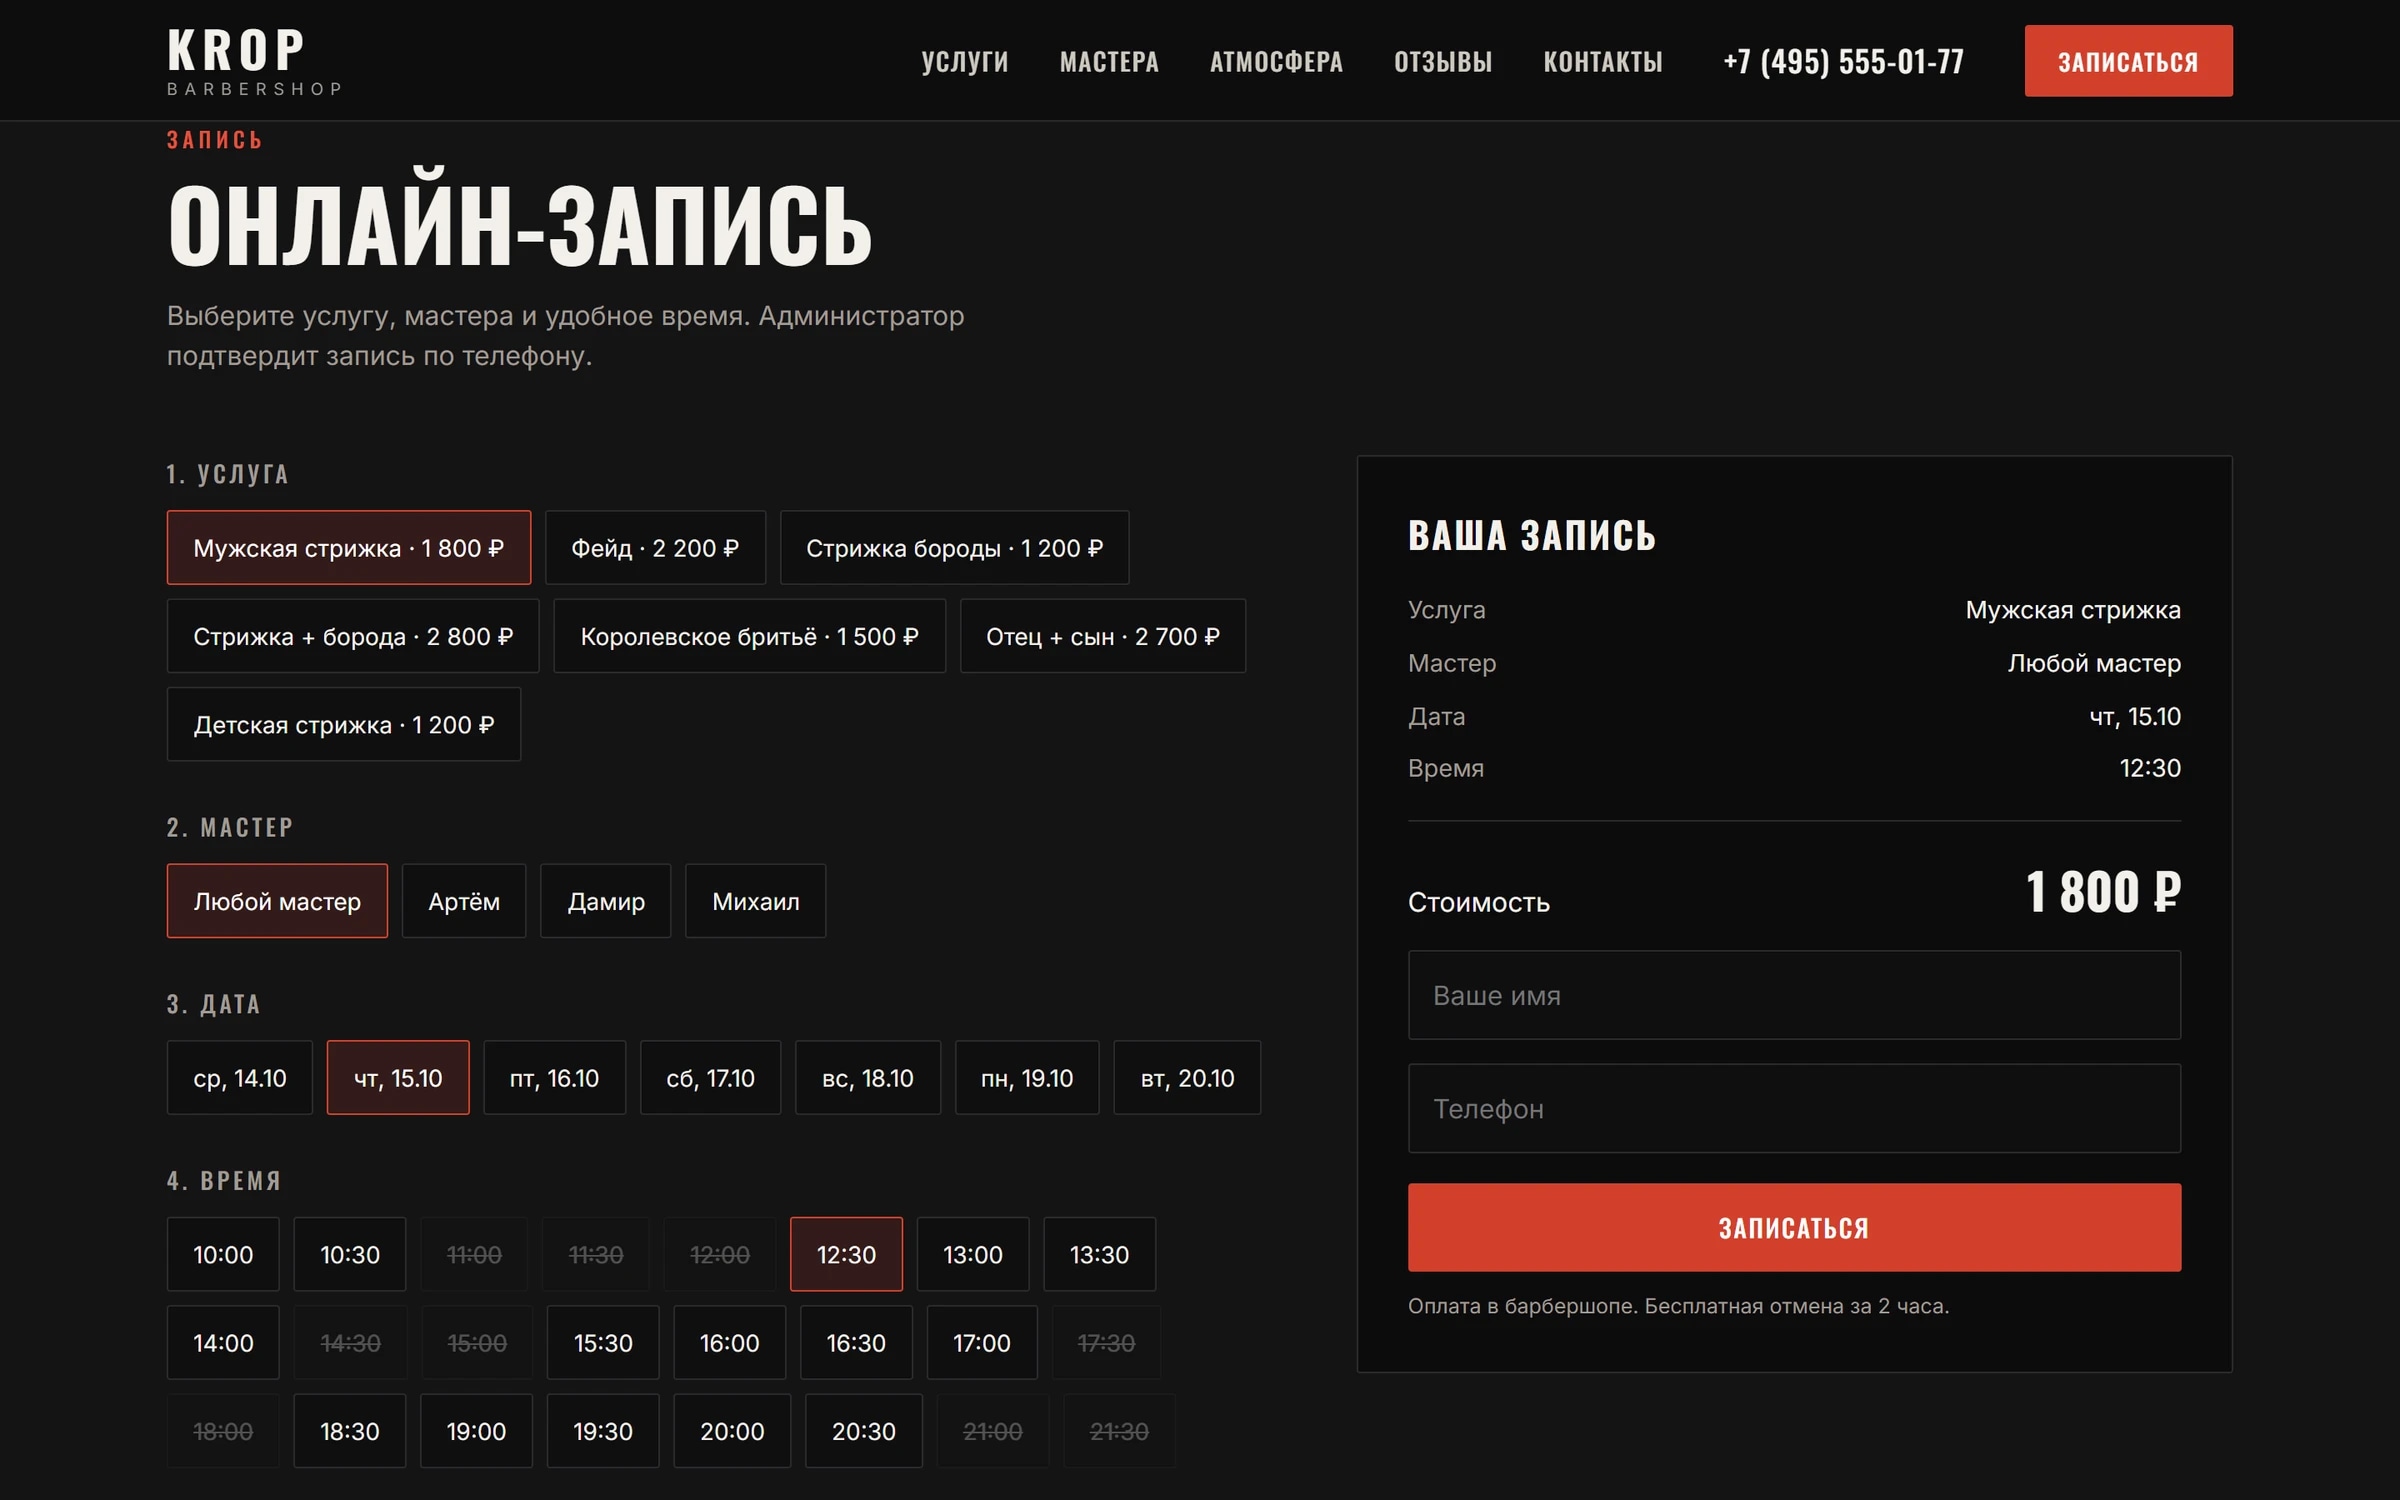Choose master Дамир
The height and width of the screenshot is (1500, 2400).
click(x=606, y=901)
